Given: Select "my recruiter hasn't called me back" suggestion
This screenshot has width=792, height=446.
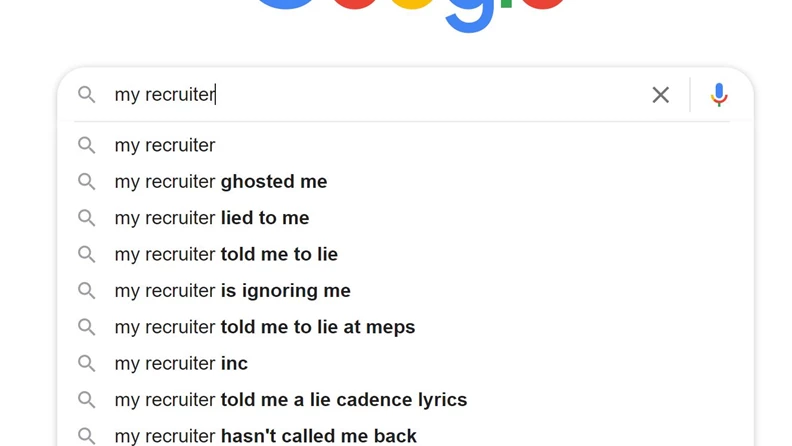Looking at the screenshot, I should 266,436.
